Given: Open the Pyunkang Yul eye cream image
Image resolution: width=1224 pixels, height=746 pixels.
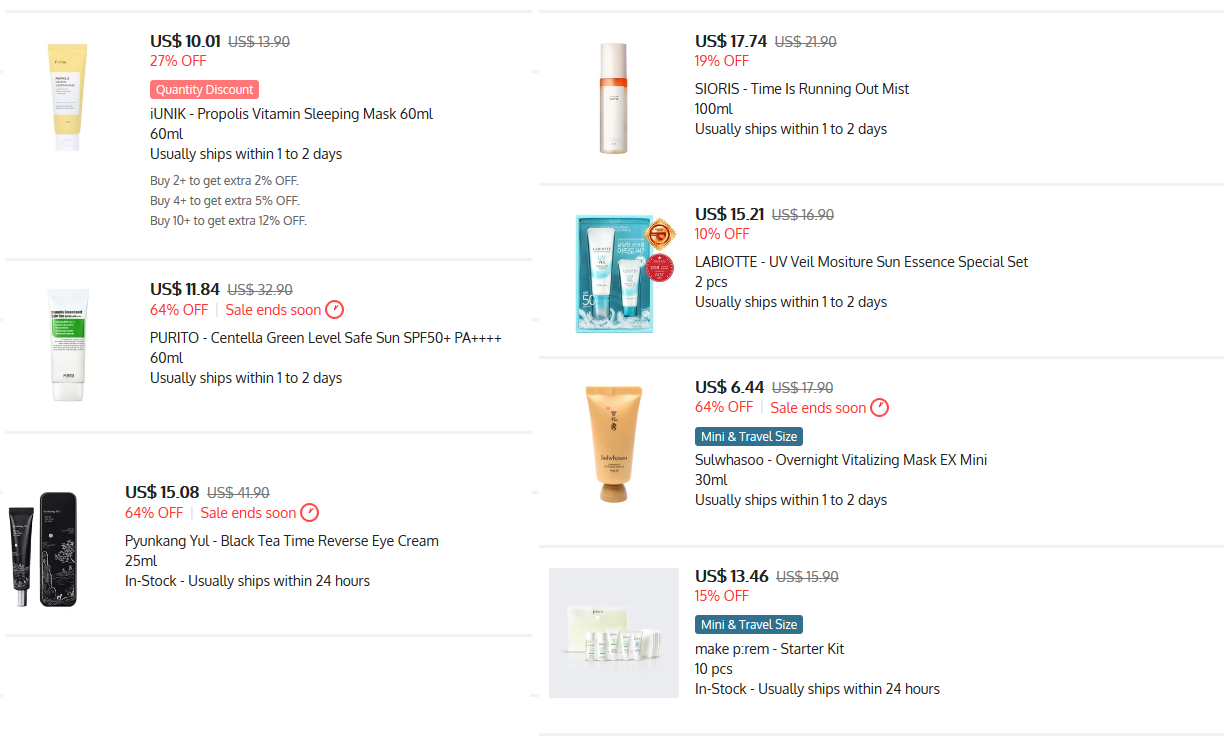Looking at the screenshot, I should pyautogui.click(x=42, y=549).
